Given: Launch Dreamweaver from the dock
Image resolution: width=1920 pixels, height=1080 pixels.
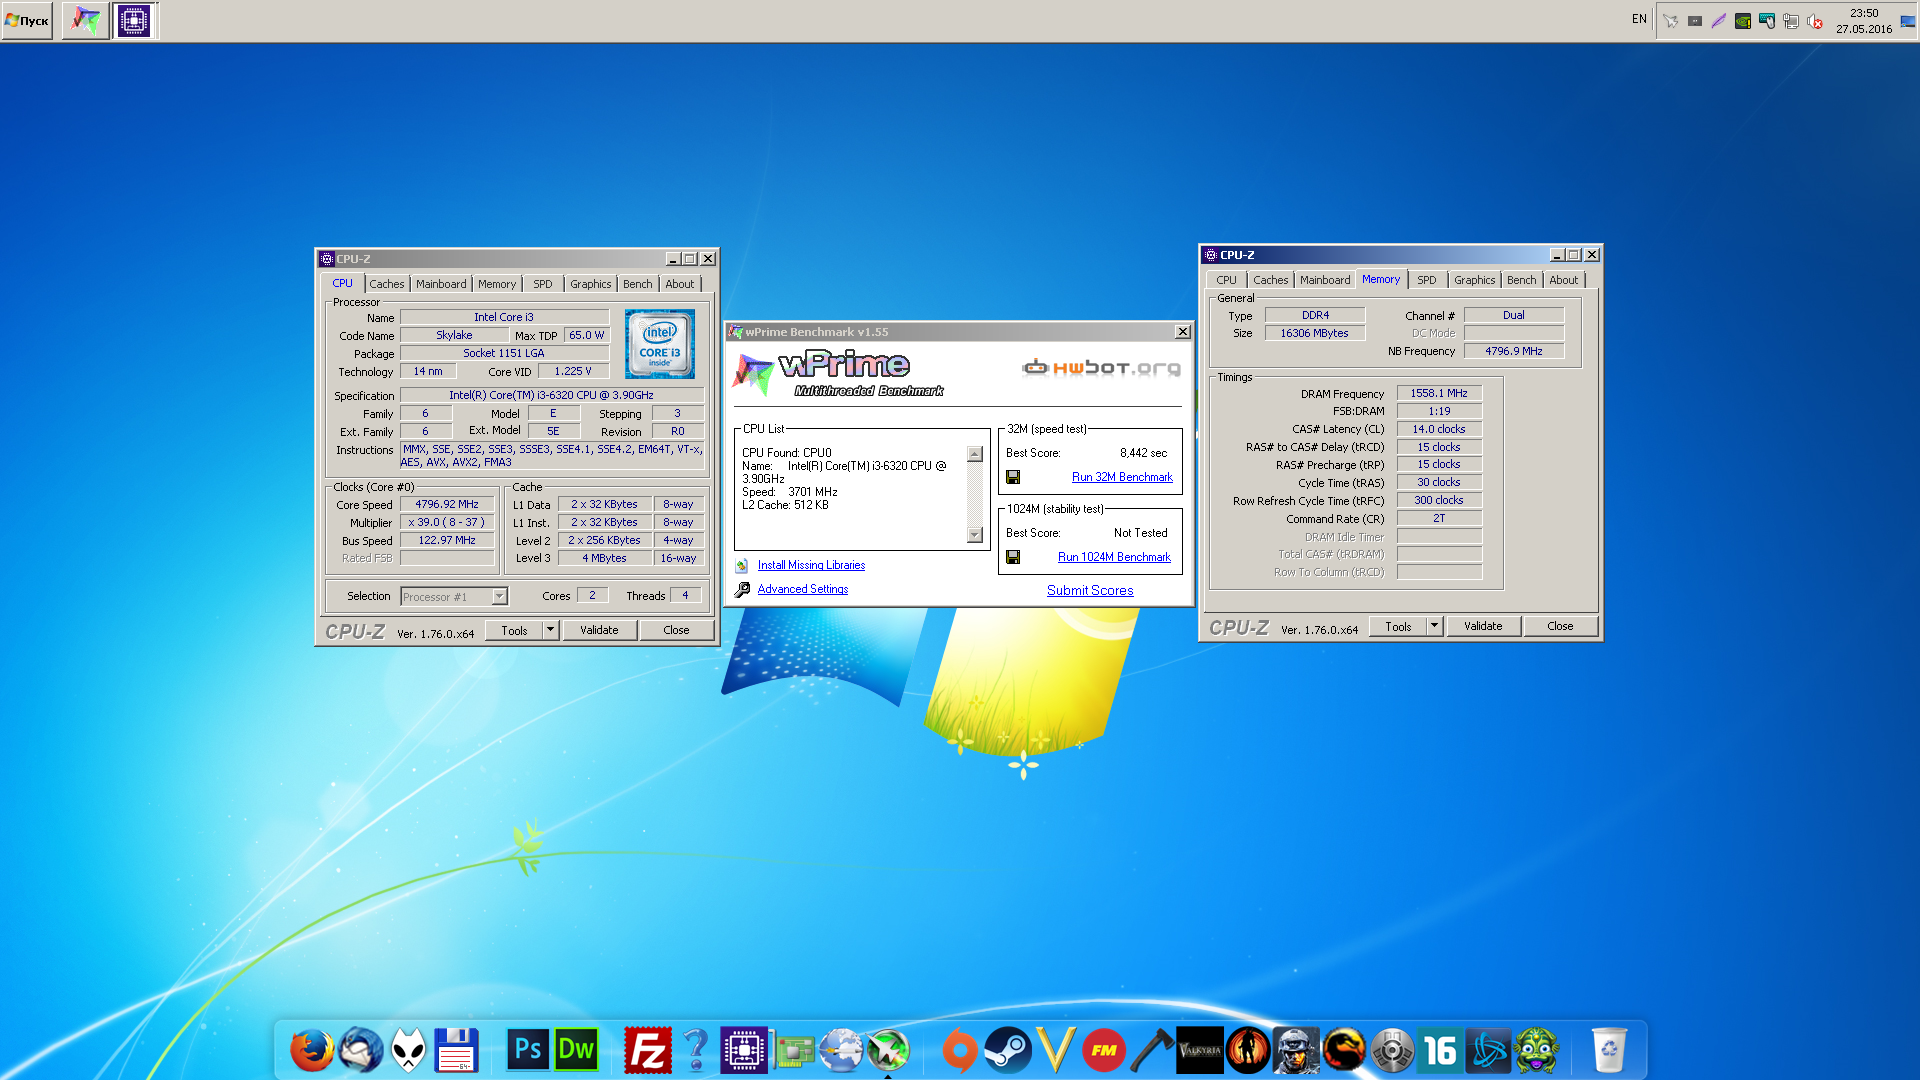Looking at the screenshot, I should (x=576, y=1050).
